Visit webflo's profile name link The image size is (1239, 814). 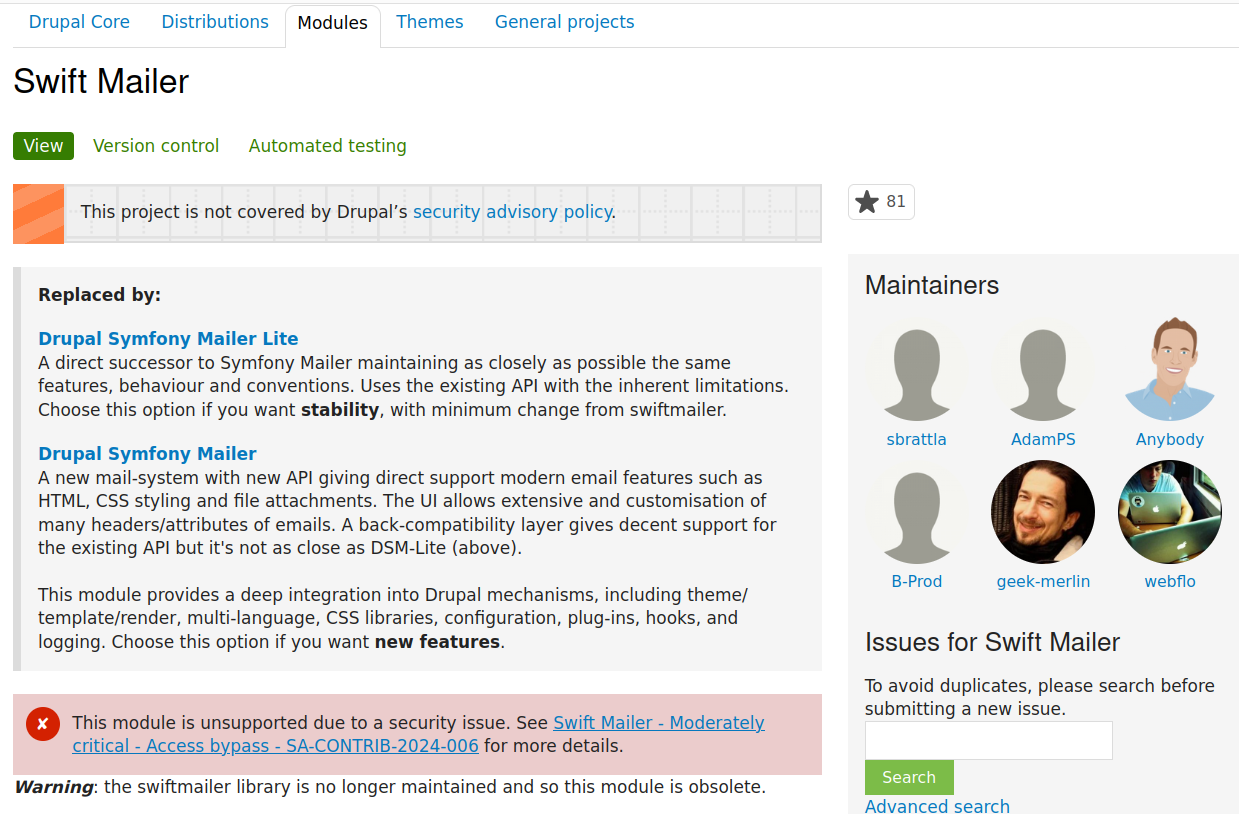point(1170,582)
